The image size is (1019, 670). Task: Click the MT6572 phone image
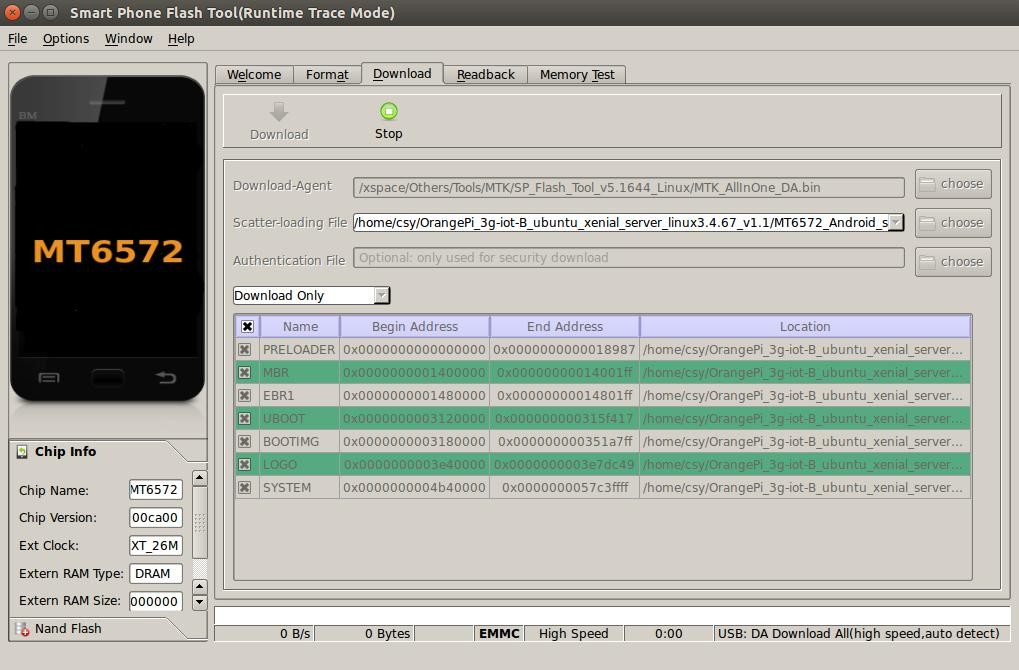pyautogui.click(x=107, y=238)
